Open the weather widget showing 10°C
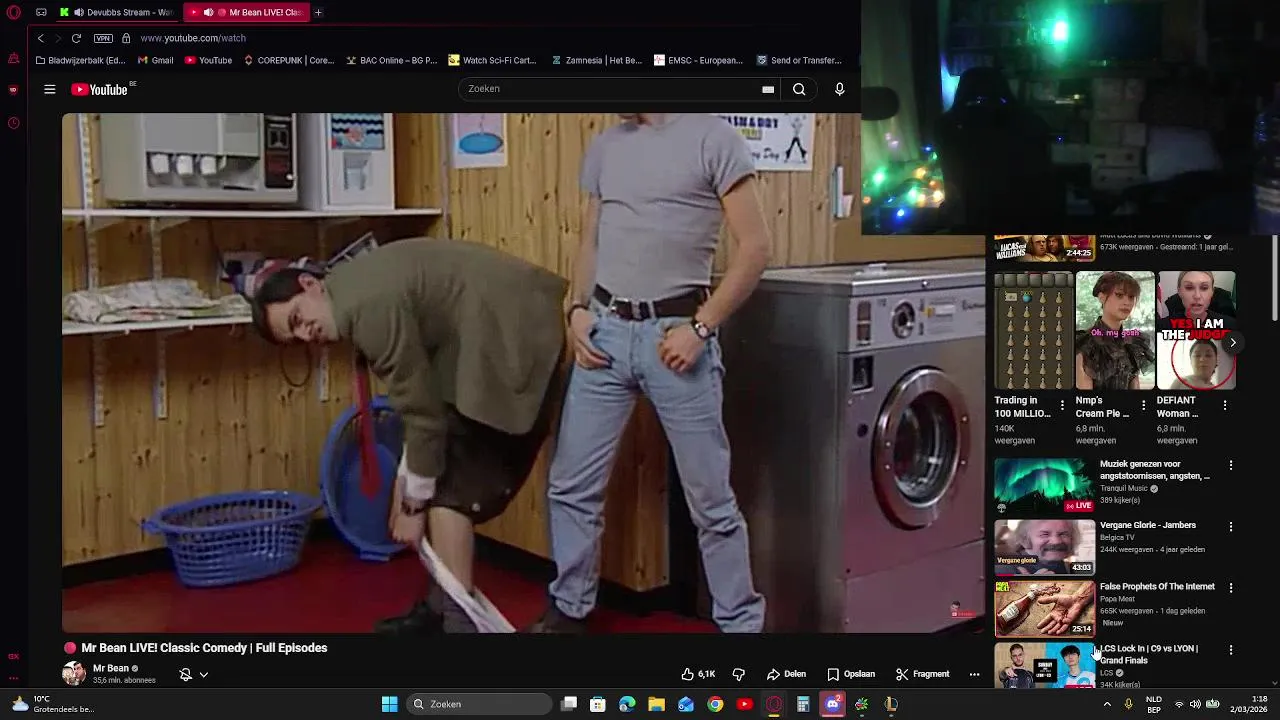 coord(52,704)
